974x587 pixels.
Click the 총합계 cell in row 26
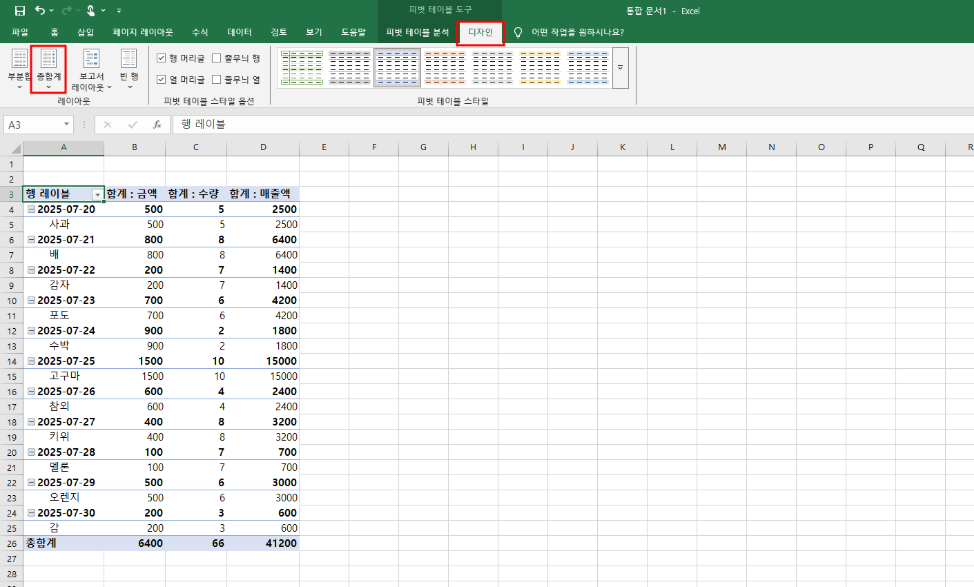coord(63,544)
